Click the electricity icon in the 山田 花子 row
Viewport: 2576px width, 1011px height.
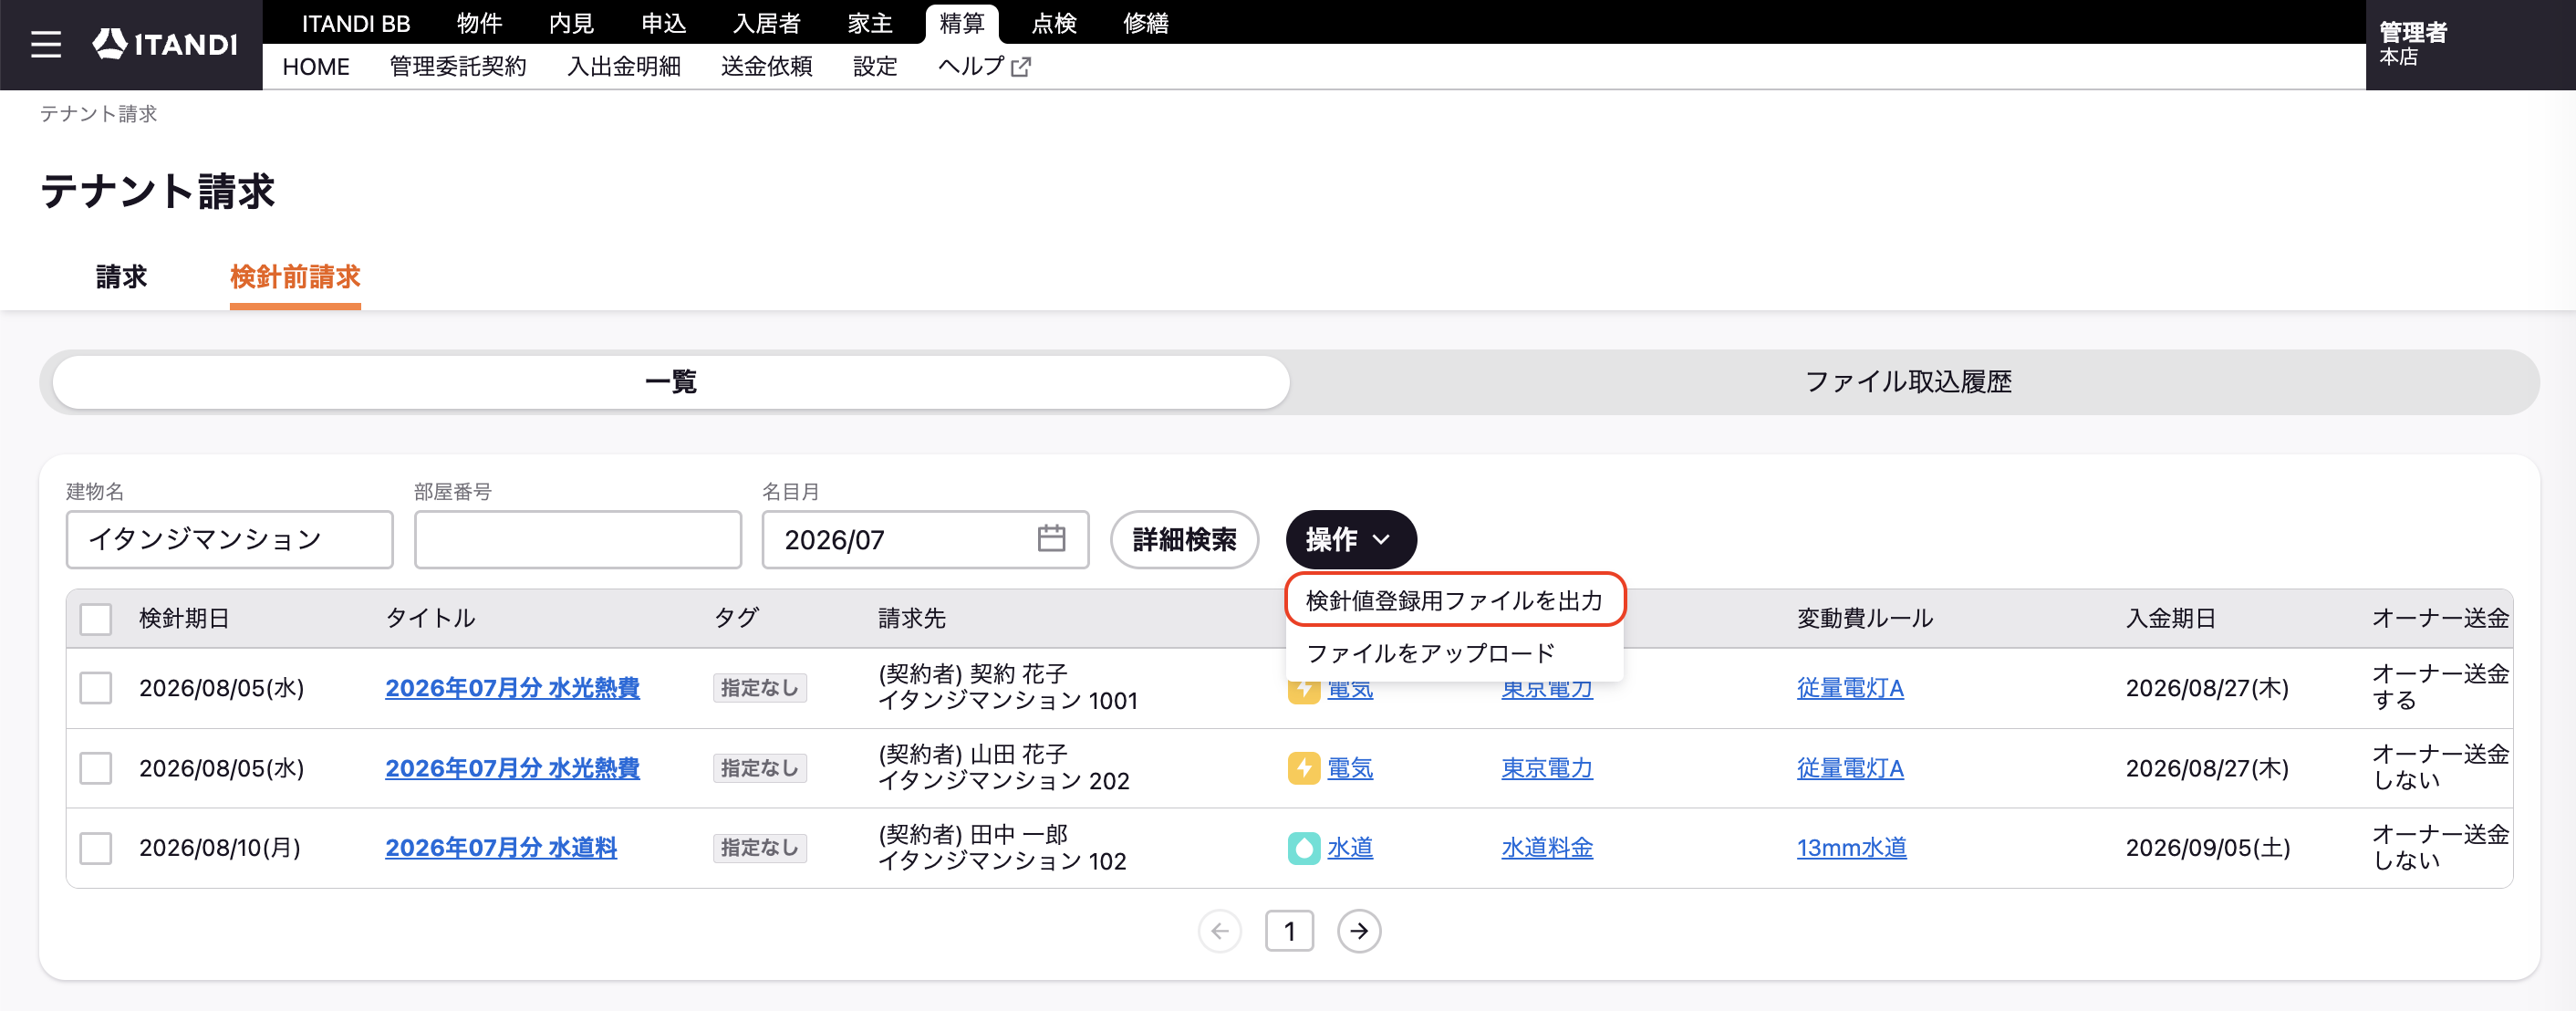tap(1303, 768)
